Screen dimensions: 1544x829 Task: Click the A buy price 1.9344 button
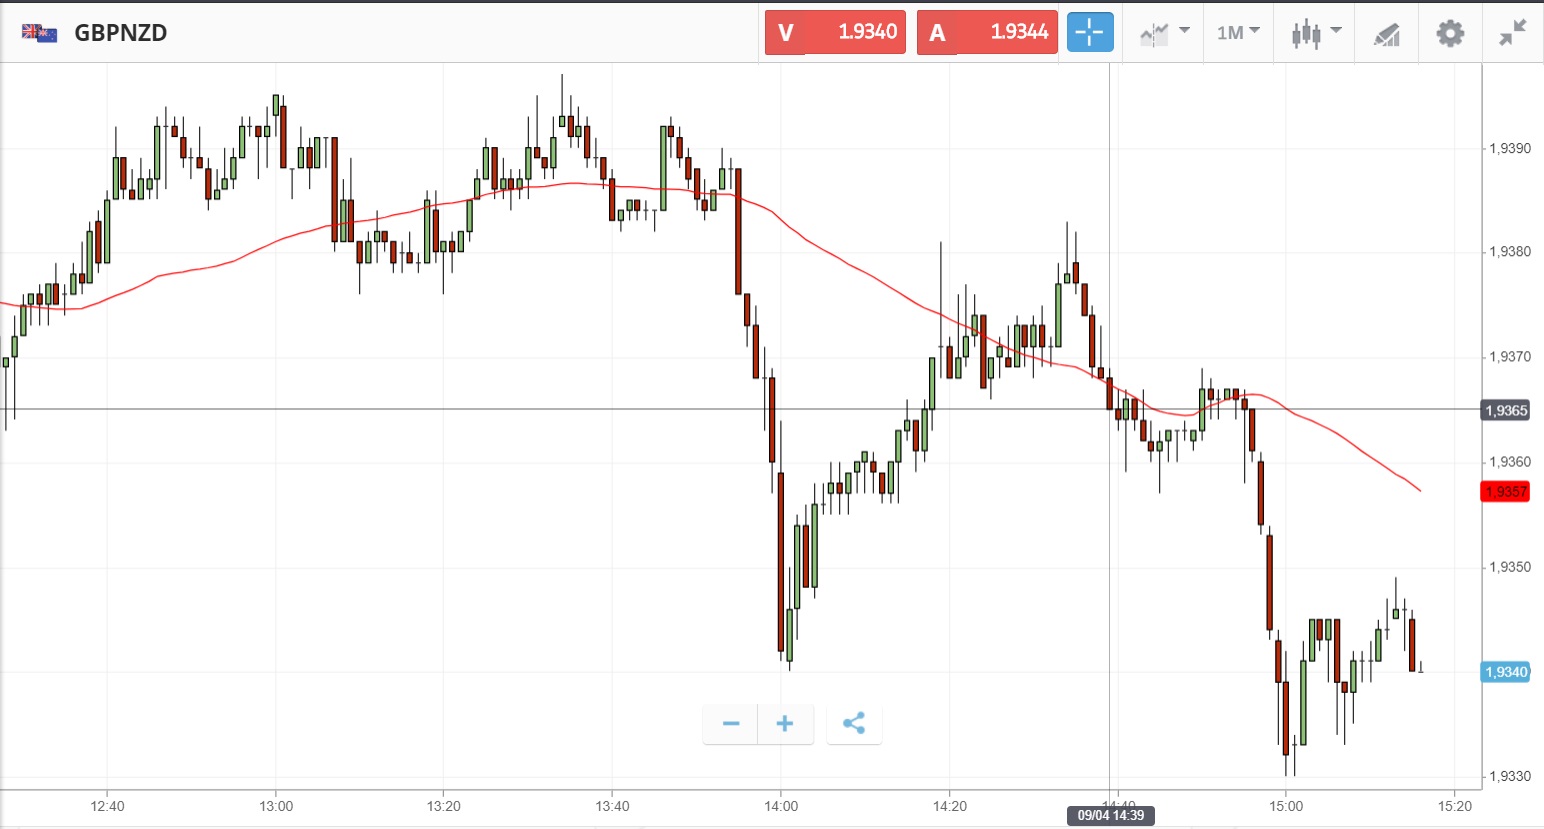point(987,33)
